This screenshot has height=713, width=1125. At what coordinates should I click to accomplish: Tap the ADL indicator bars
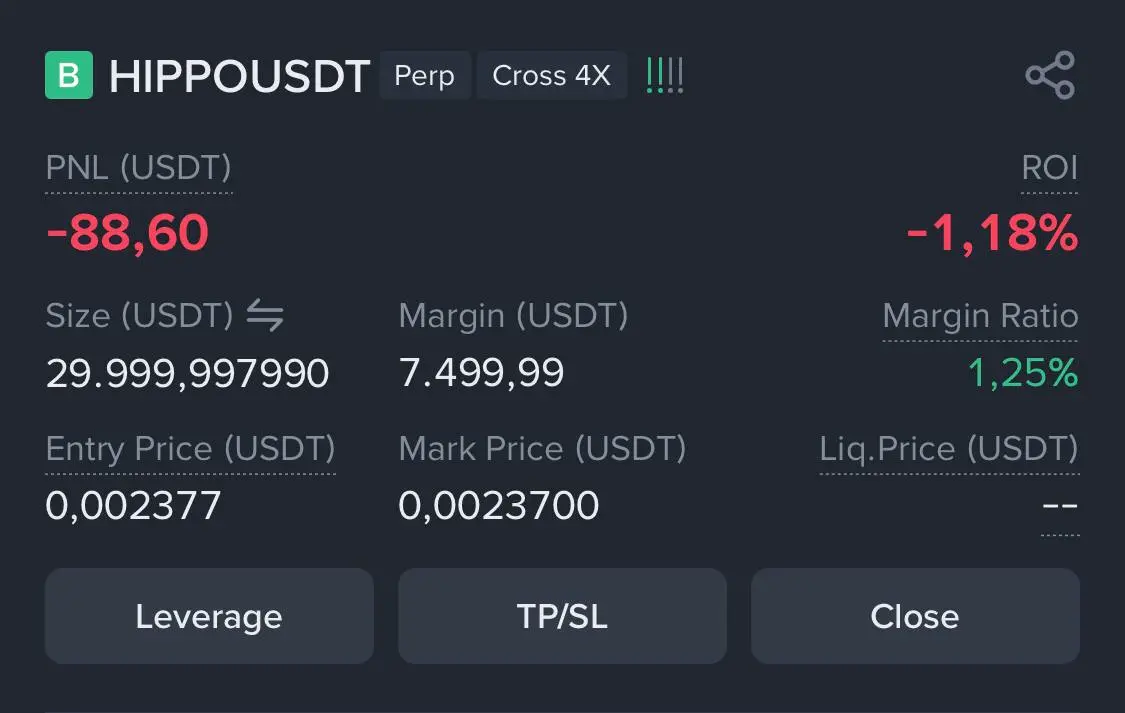tap(664, 75)
